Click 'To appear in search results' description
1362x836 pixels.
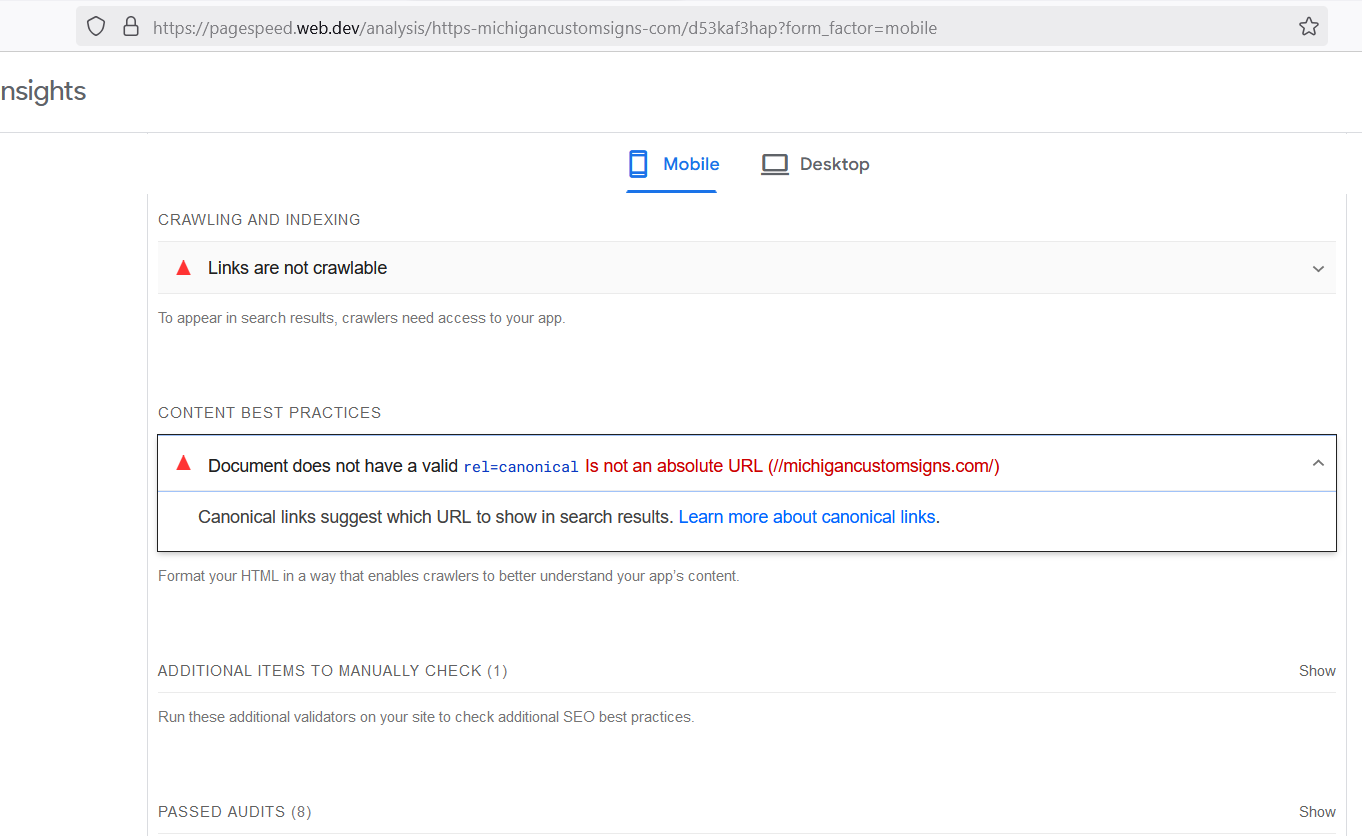pyautogui.click(x=362, y=319)
